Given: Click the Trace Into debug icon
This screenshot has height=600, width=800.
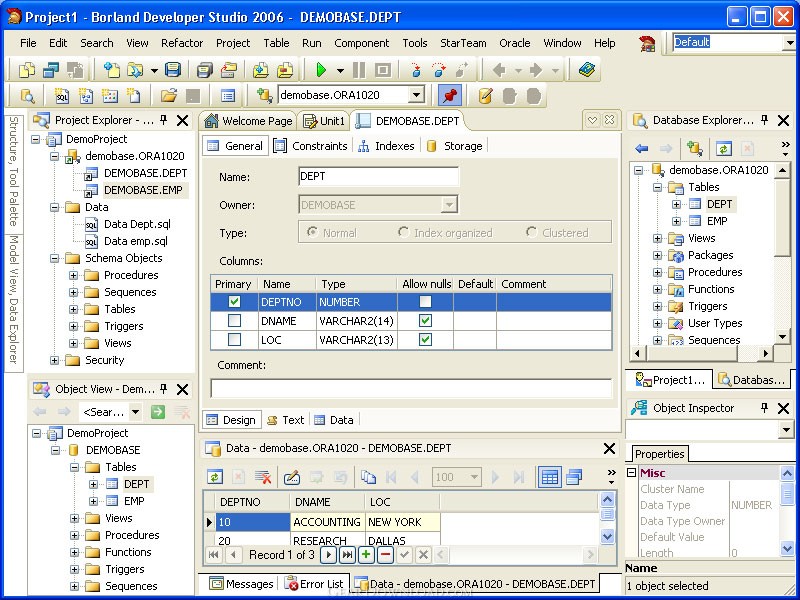Looking at the screenshot, I should (x=416, y=69).
